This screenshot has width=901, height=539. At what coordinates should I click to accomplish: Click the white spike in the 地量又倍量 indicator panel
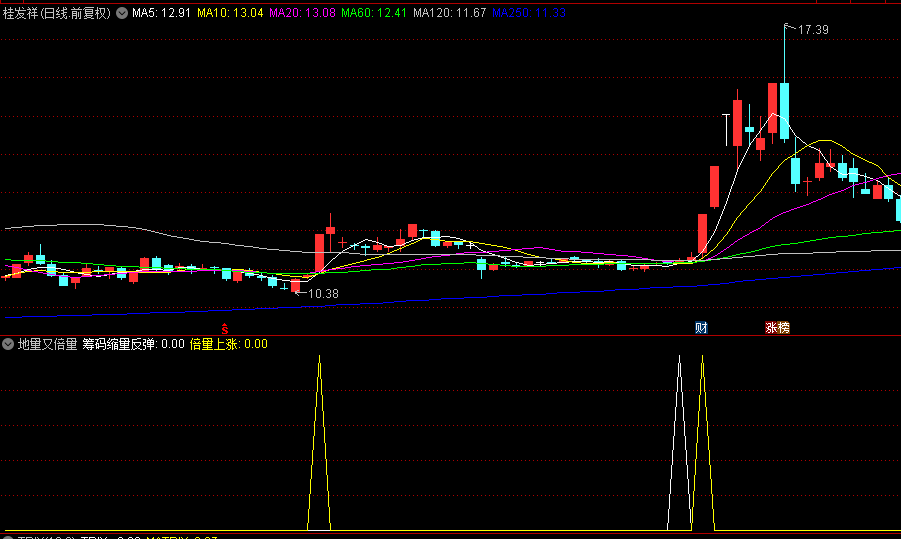tap(679, 442)
